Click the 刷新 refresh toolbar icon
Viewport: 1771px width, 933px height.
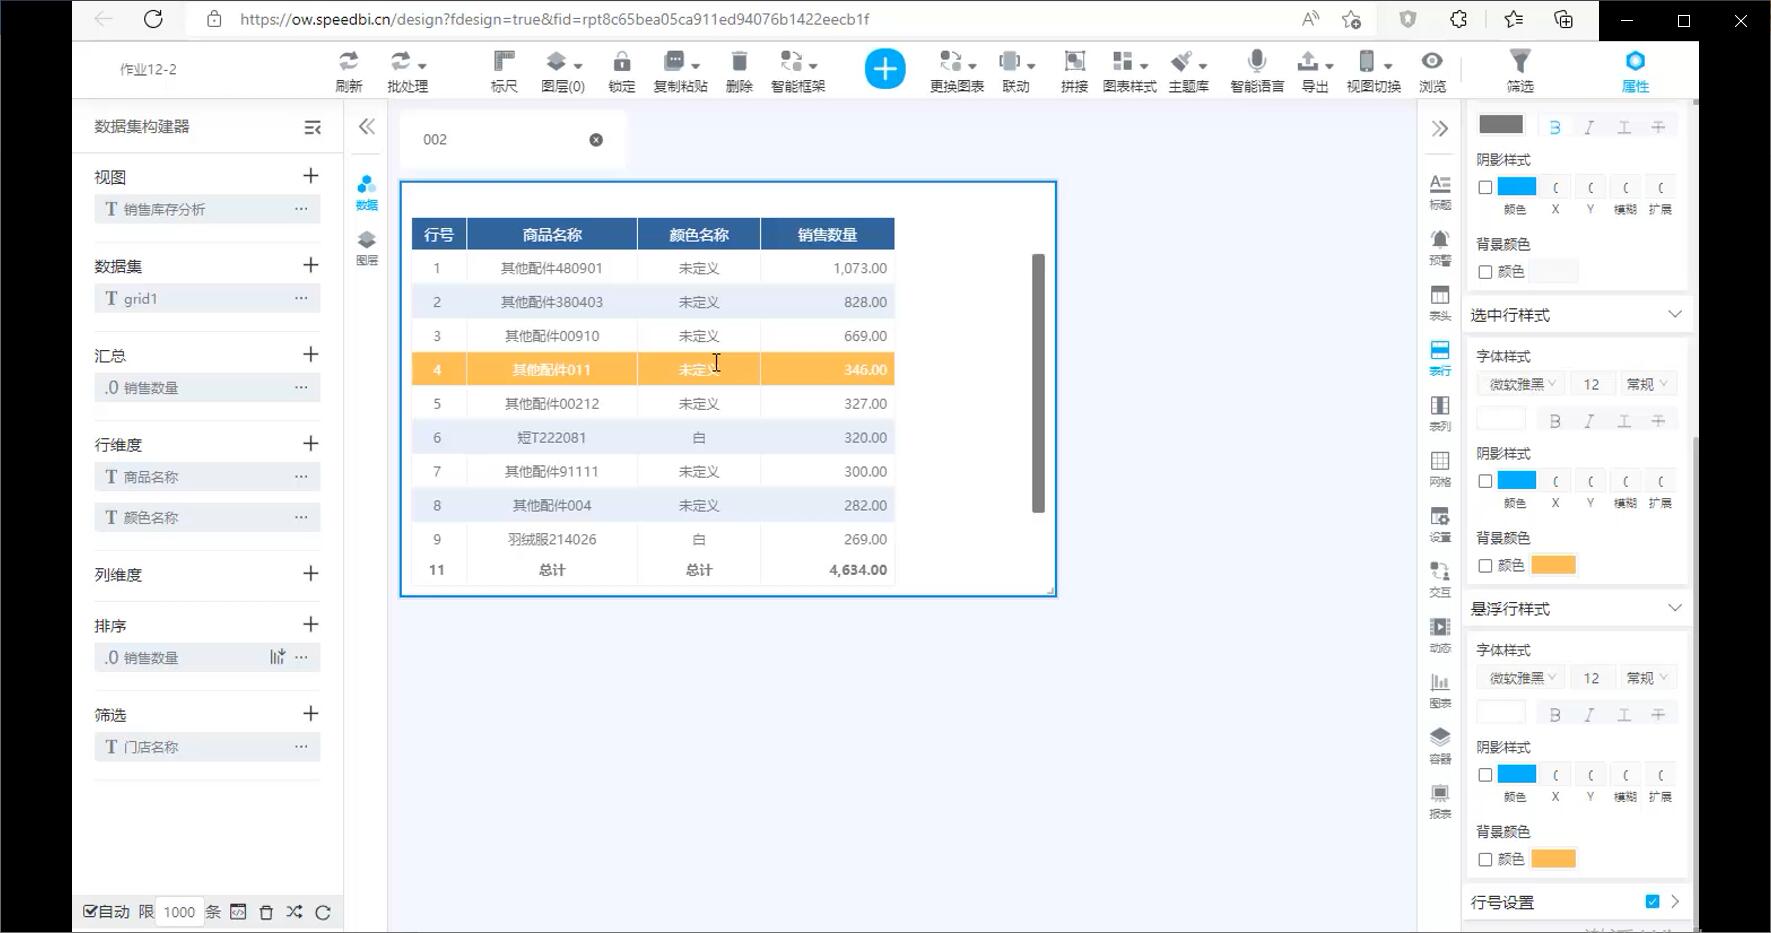pyautogui.click(x=348, y=70)
